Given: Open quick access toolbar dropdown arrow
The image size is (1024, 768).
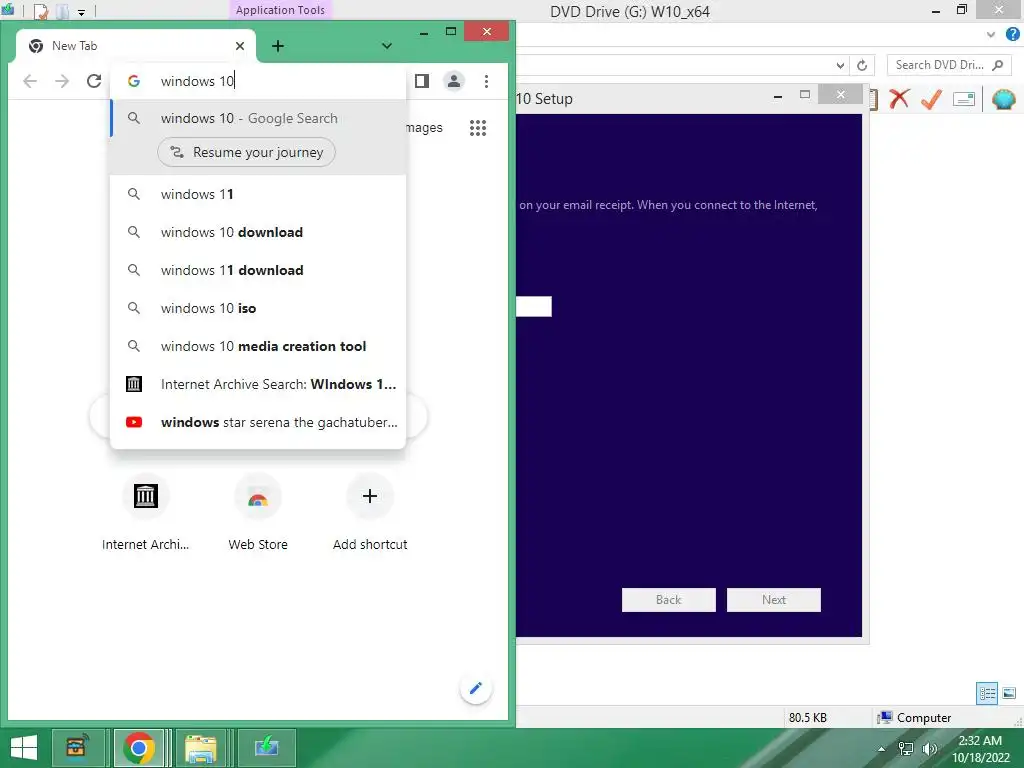Looking at the screenshot, I should 81,12.
